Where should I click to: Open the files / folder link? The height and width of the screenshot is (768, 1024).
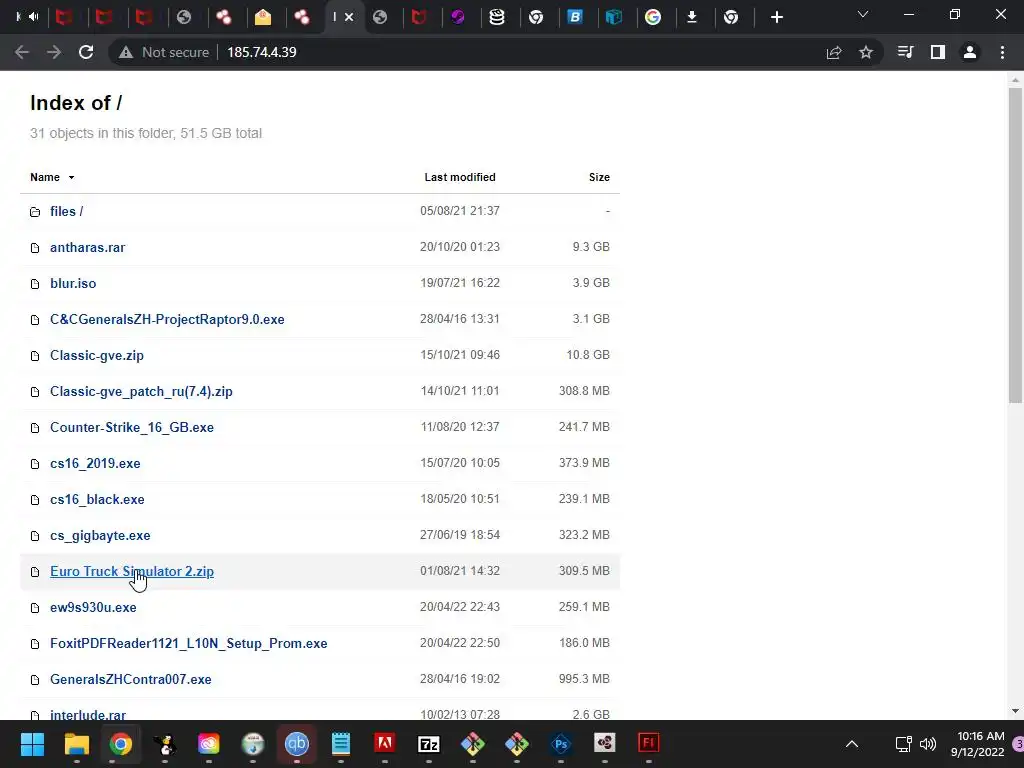(67, 212)
